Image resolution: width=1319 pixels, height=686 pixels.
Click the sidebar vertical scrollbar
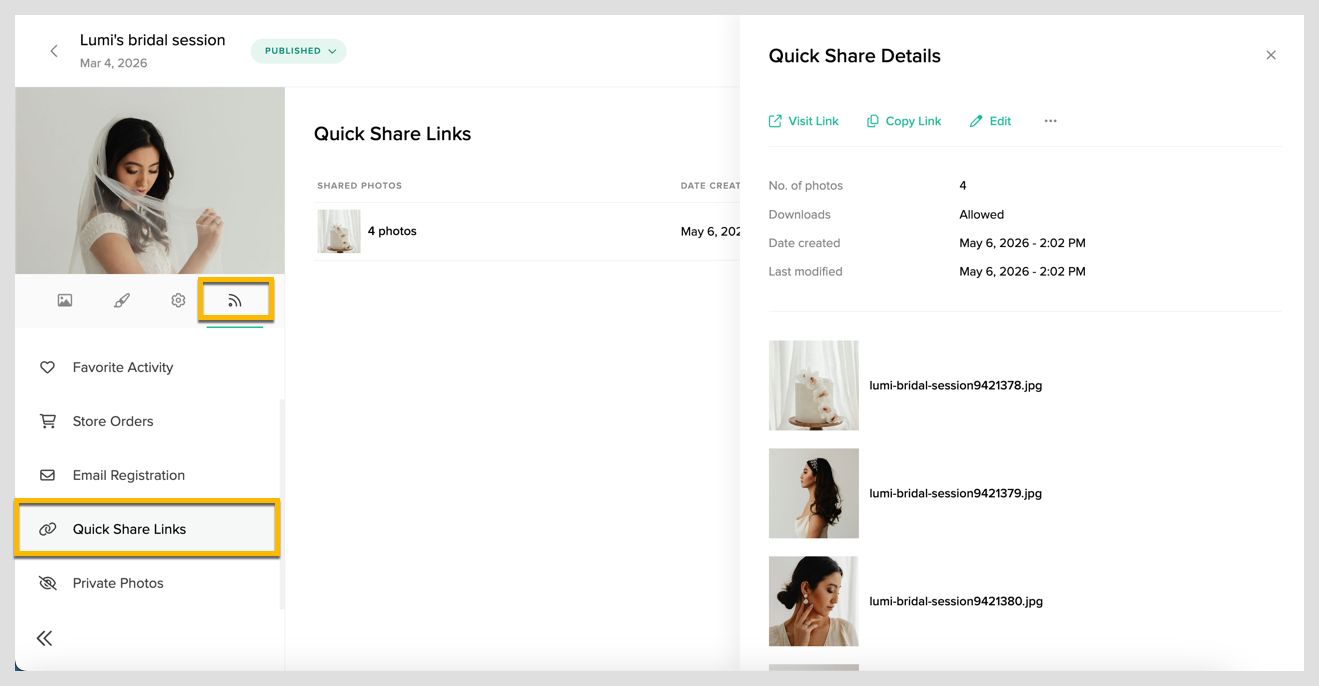click(282, 504)
